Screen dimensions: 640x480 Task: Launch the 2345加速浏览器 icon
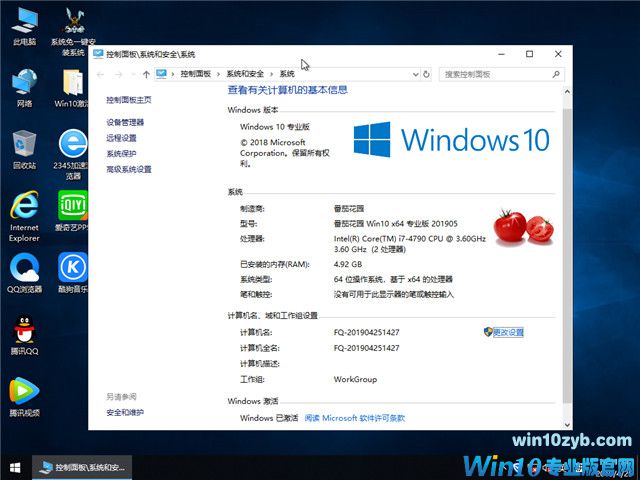pos(72,154)
